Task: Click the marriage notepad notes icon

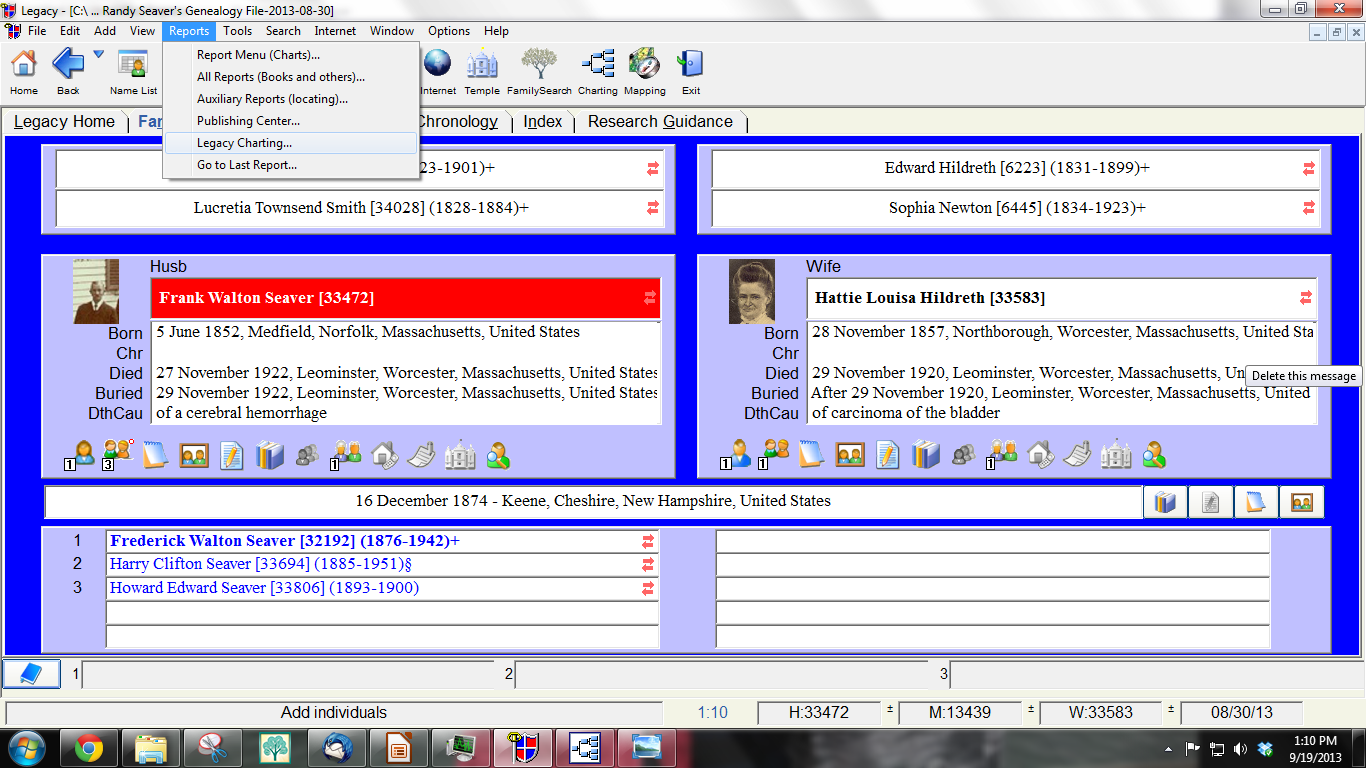Action: (x=1256, y=502)
